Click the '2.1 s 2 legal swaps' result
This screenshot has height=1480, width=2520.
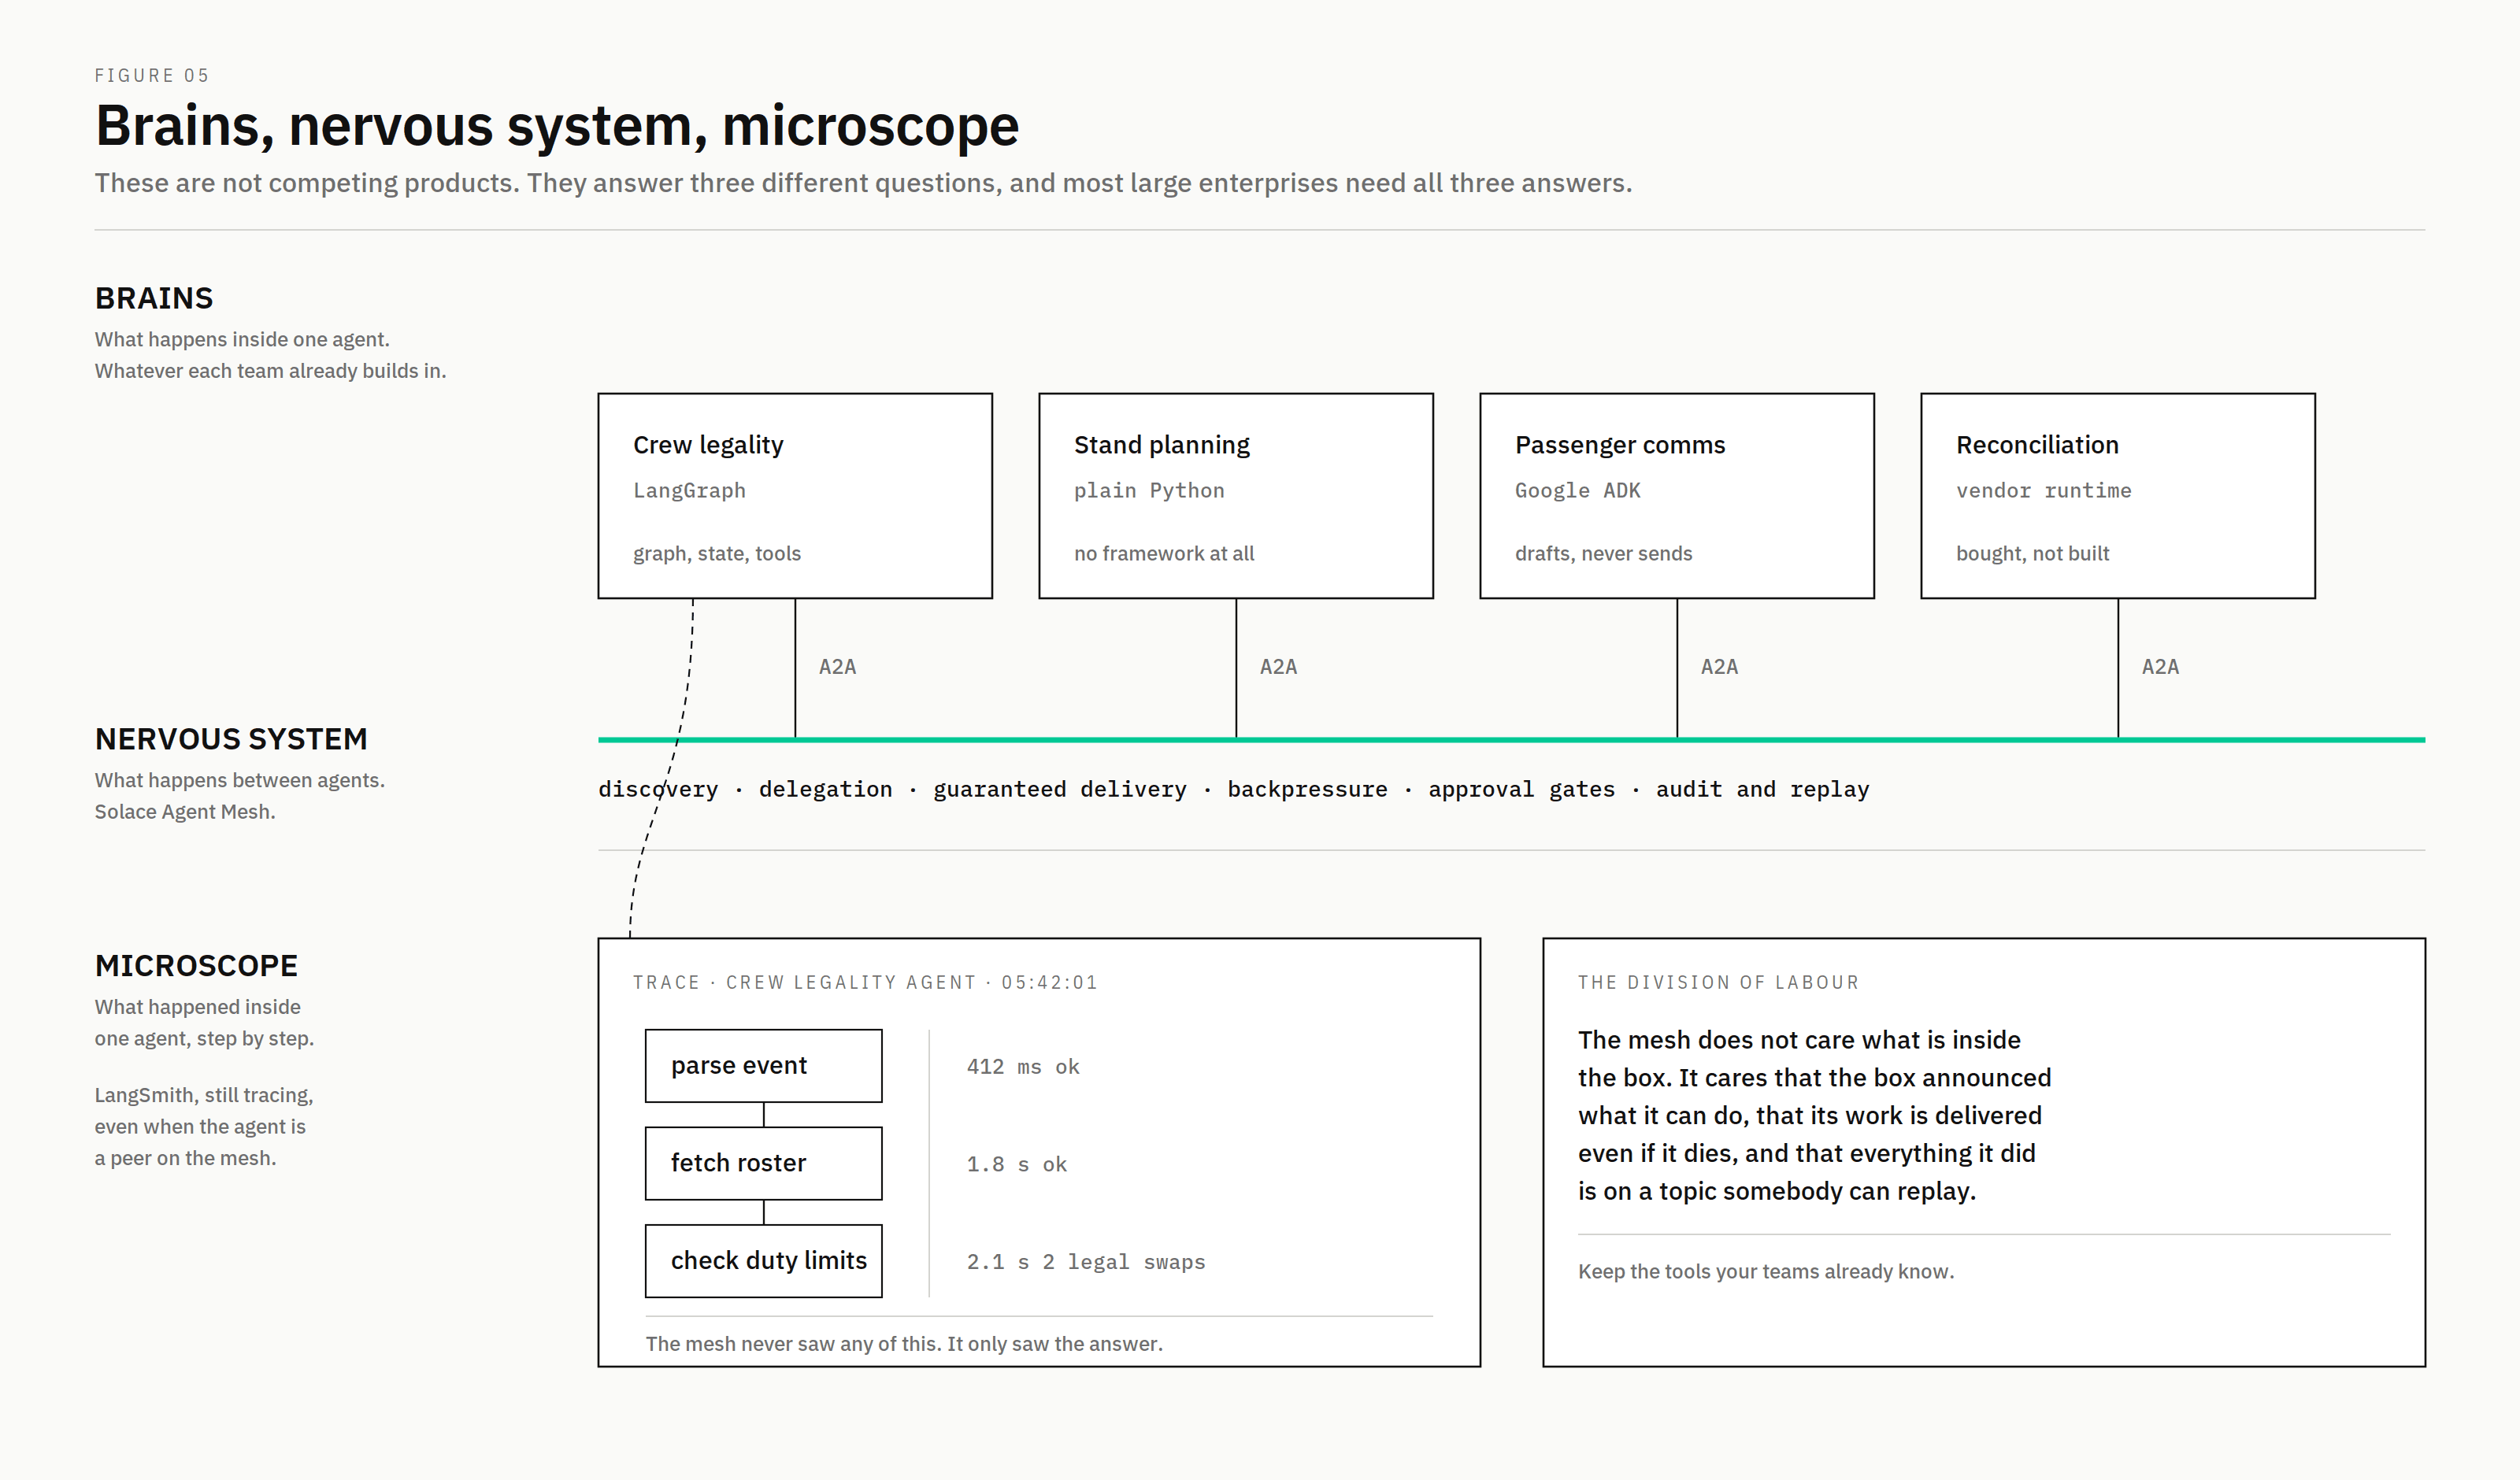click(1086, 1263)
